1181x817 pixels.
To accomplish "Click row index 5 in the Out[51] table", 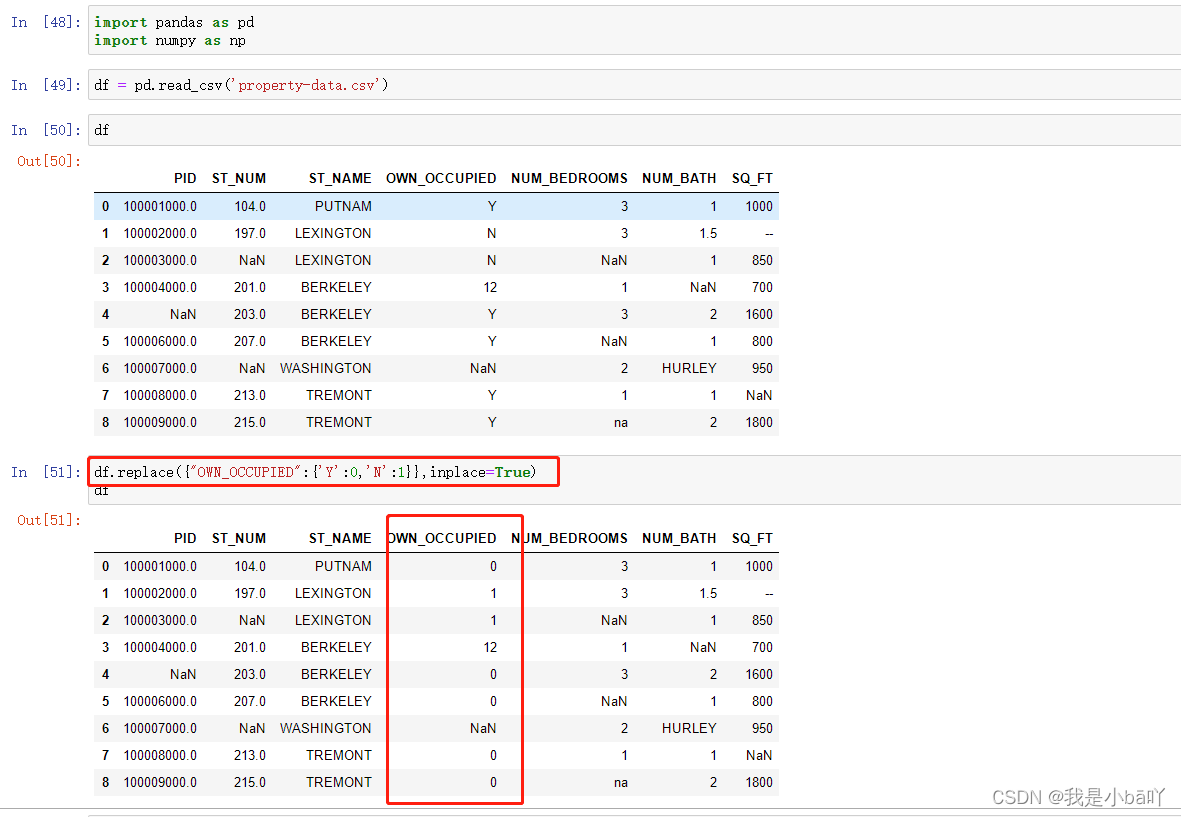I will [105, 701].
